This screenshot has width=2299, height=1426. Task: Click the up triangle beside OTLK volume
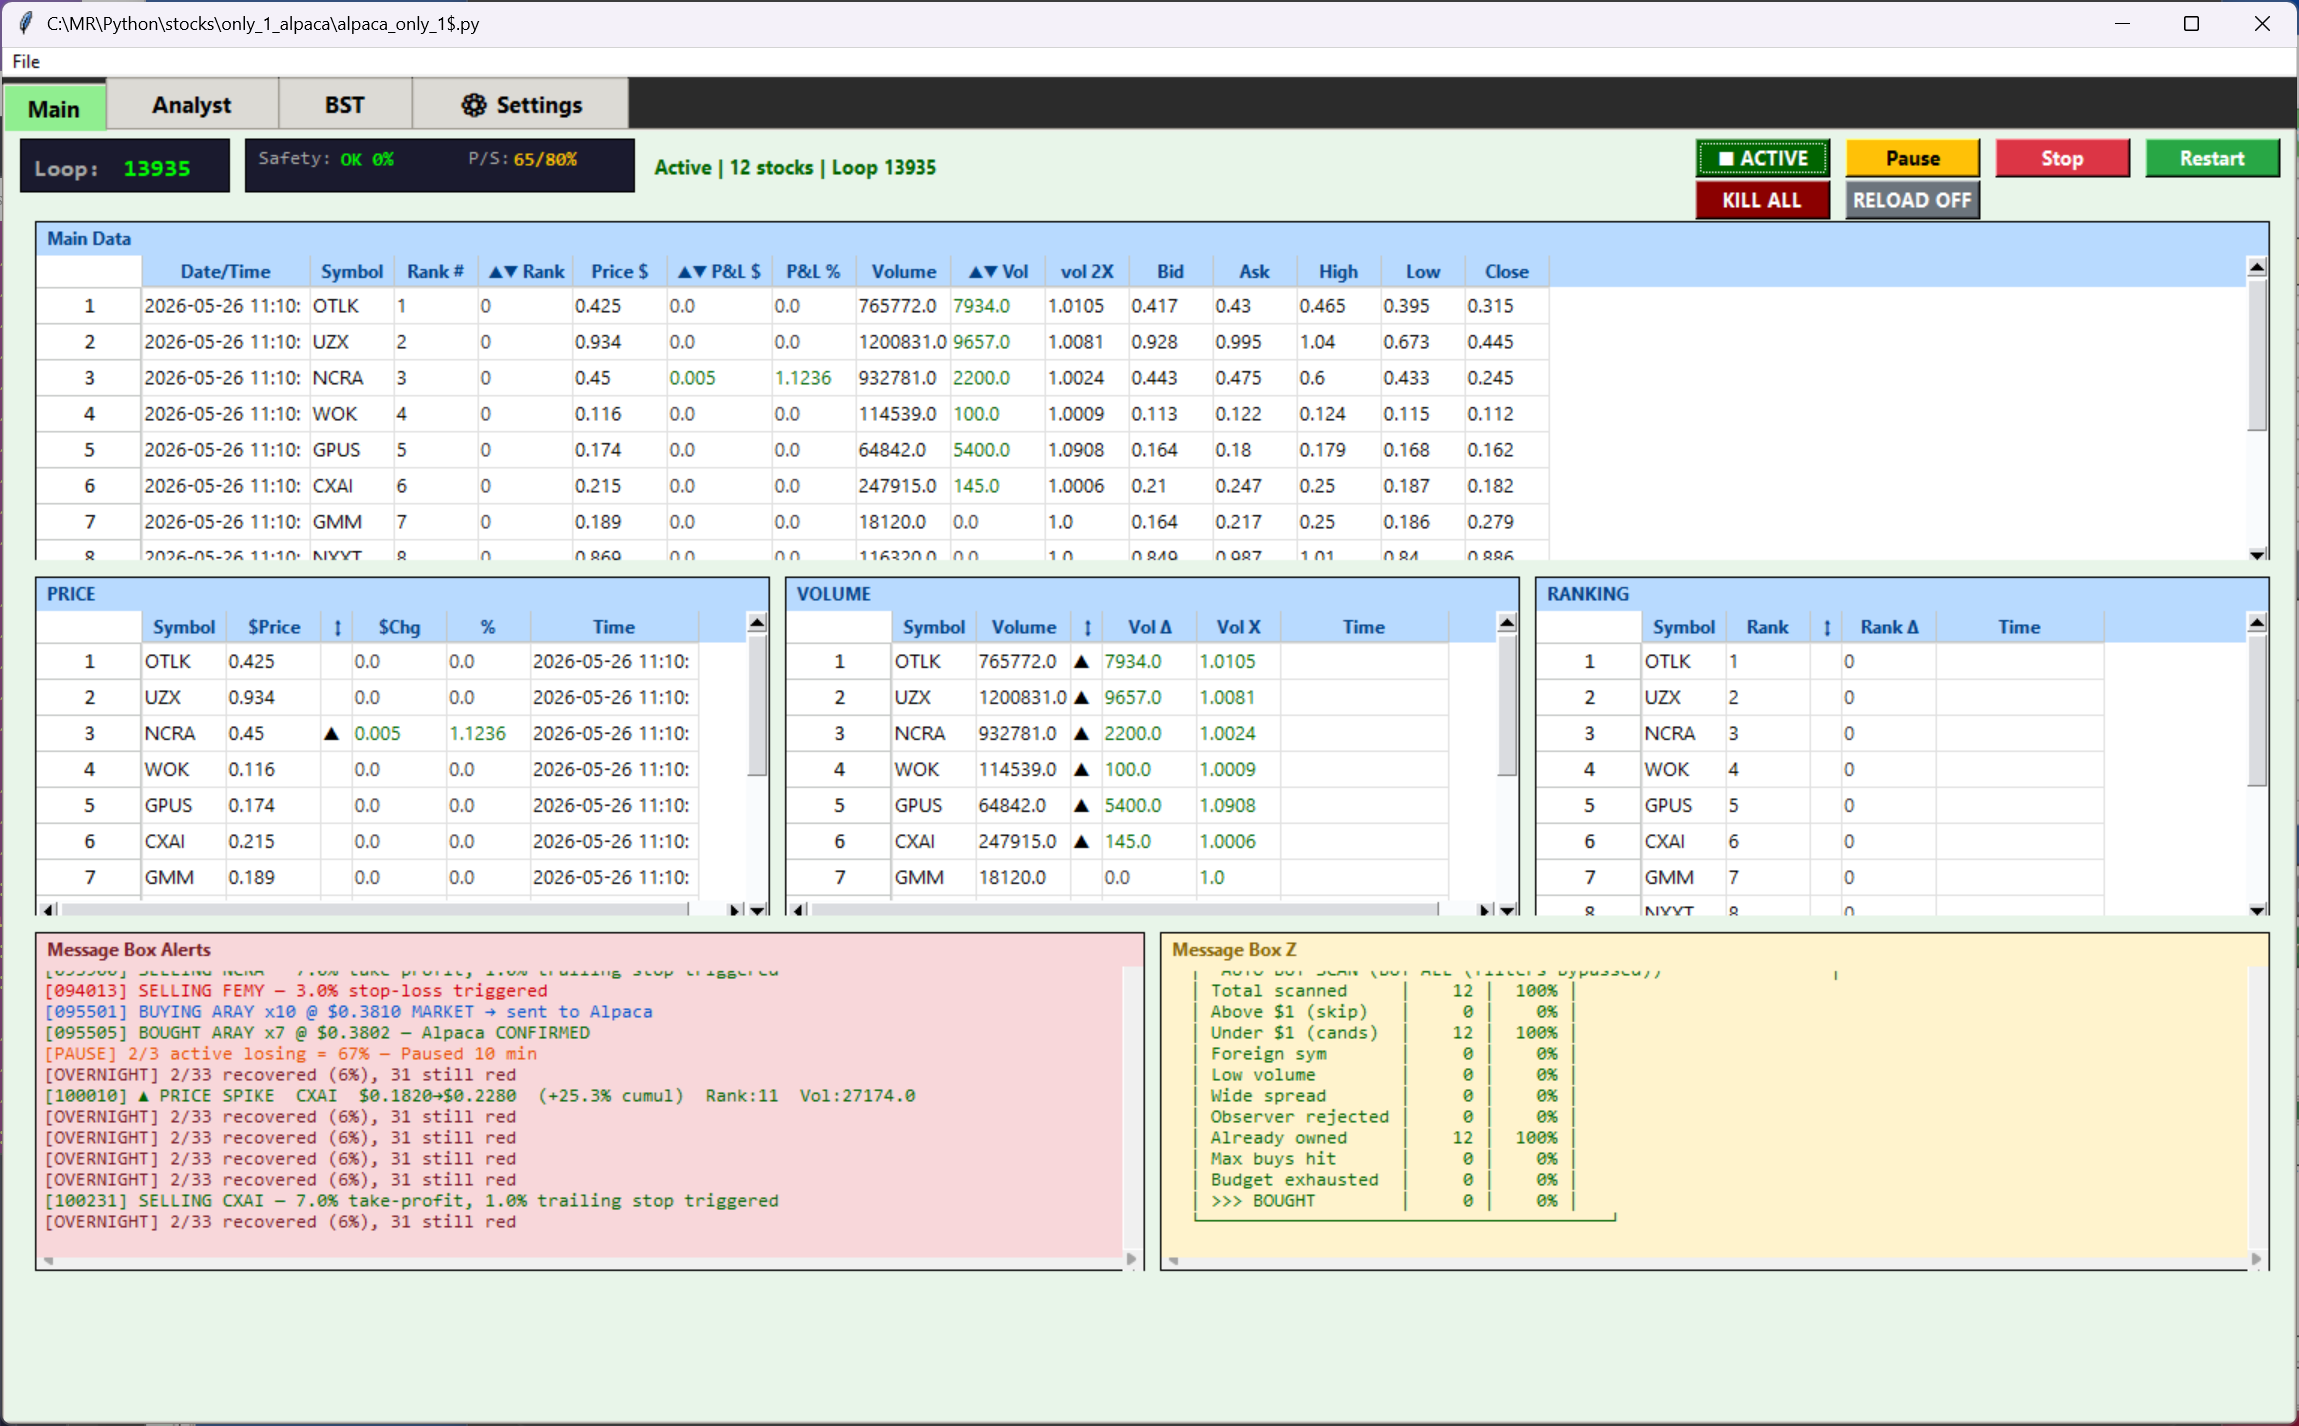(1081, 662)
